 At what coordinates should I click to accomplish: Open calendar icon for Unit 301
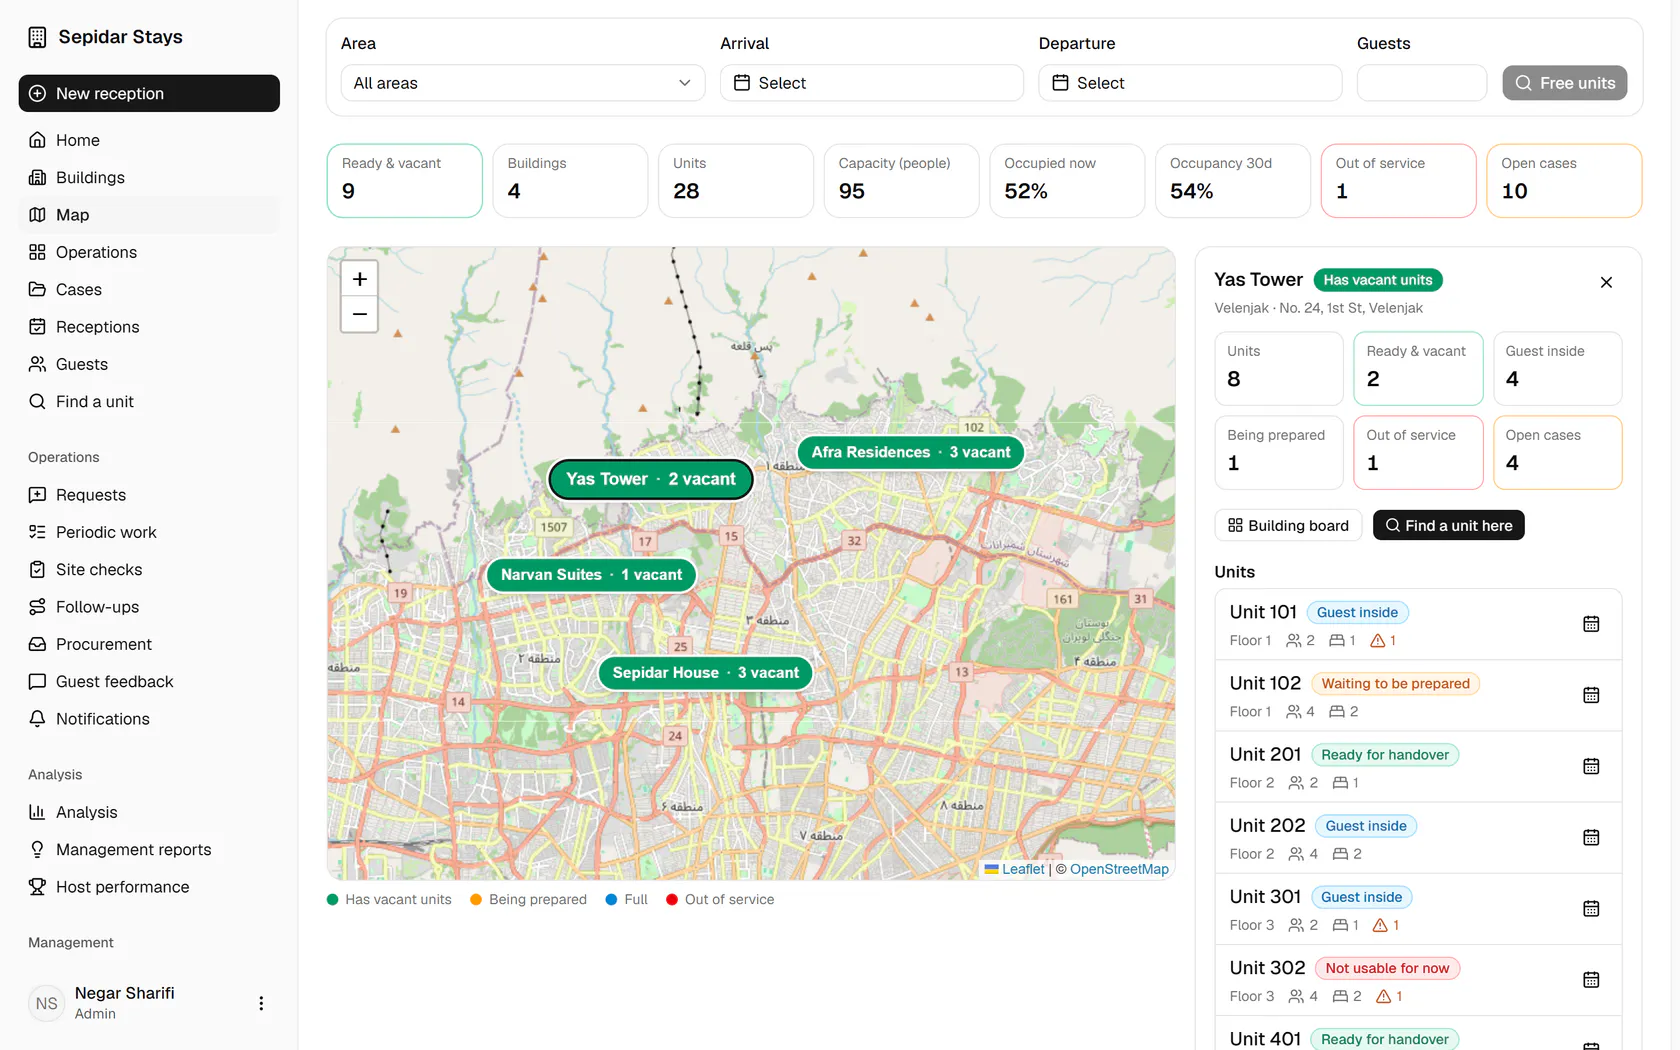[1591, 908]
